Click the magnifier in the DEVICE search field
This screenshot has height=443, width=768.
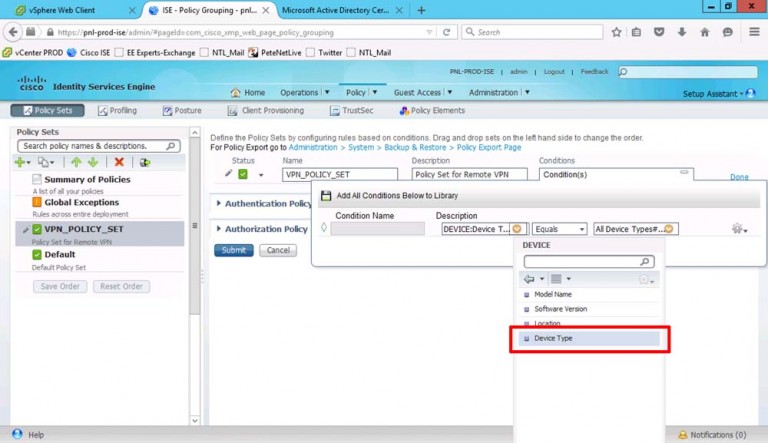pyautogui.click(x=645, y=262)
